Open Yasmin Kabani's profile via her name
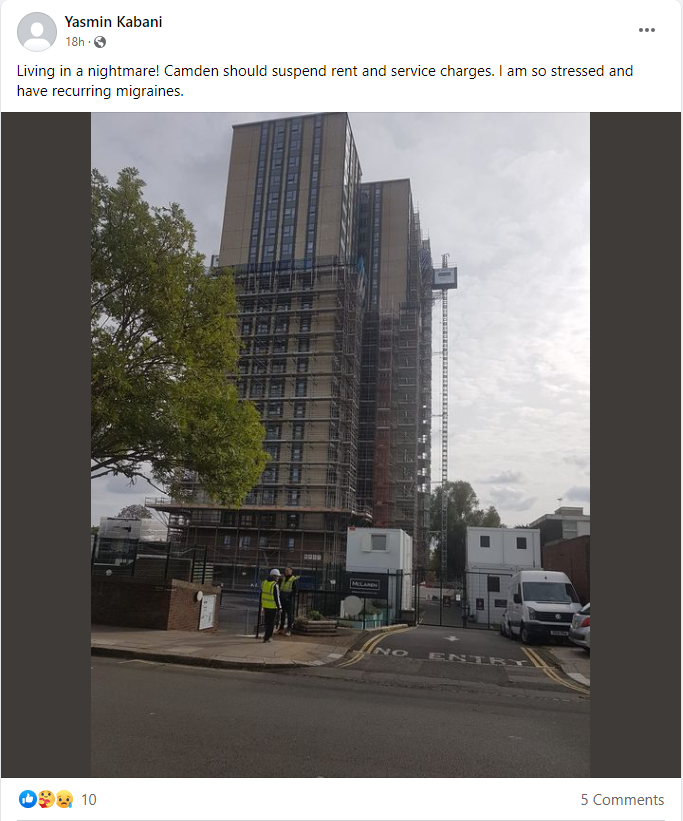Image resolution: width=683 pixels, height=821 pixels. [113, 22]
